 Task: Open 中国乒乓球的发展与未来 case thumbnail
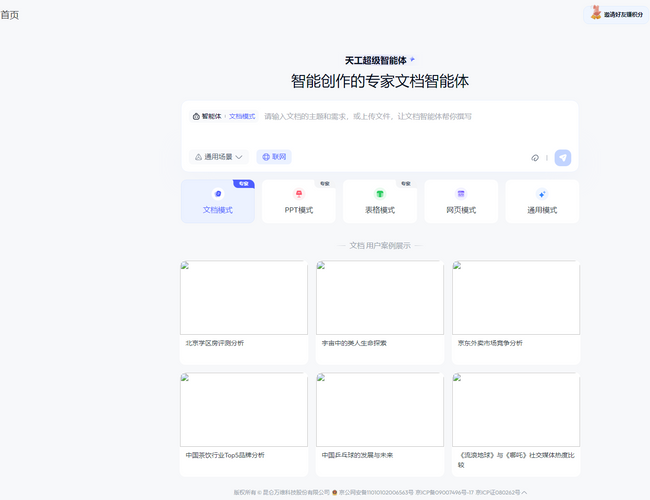pos(380,409)
